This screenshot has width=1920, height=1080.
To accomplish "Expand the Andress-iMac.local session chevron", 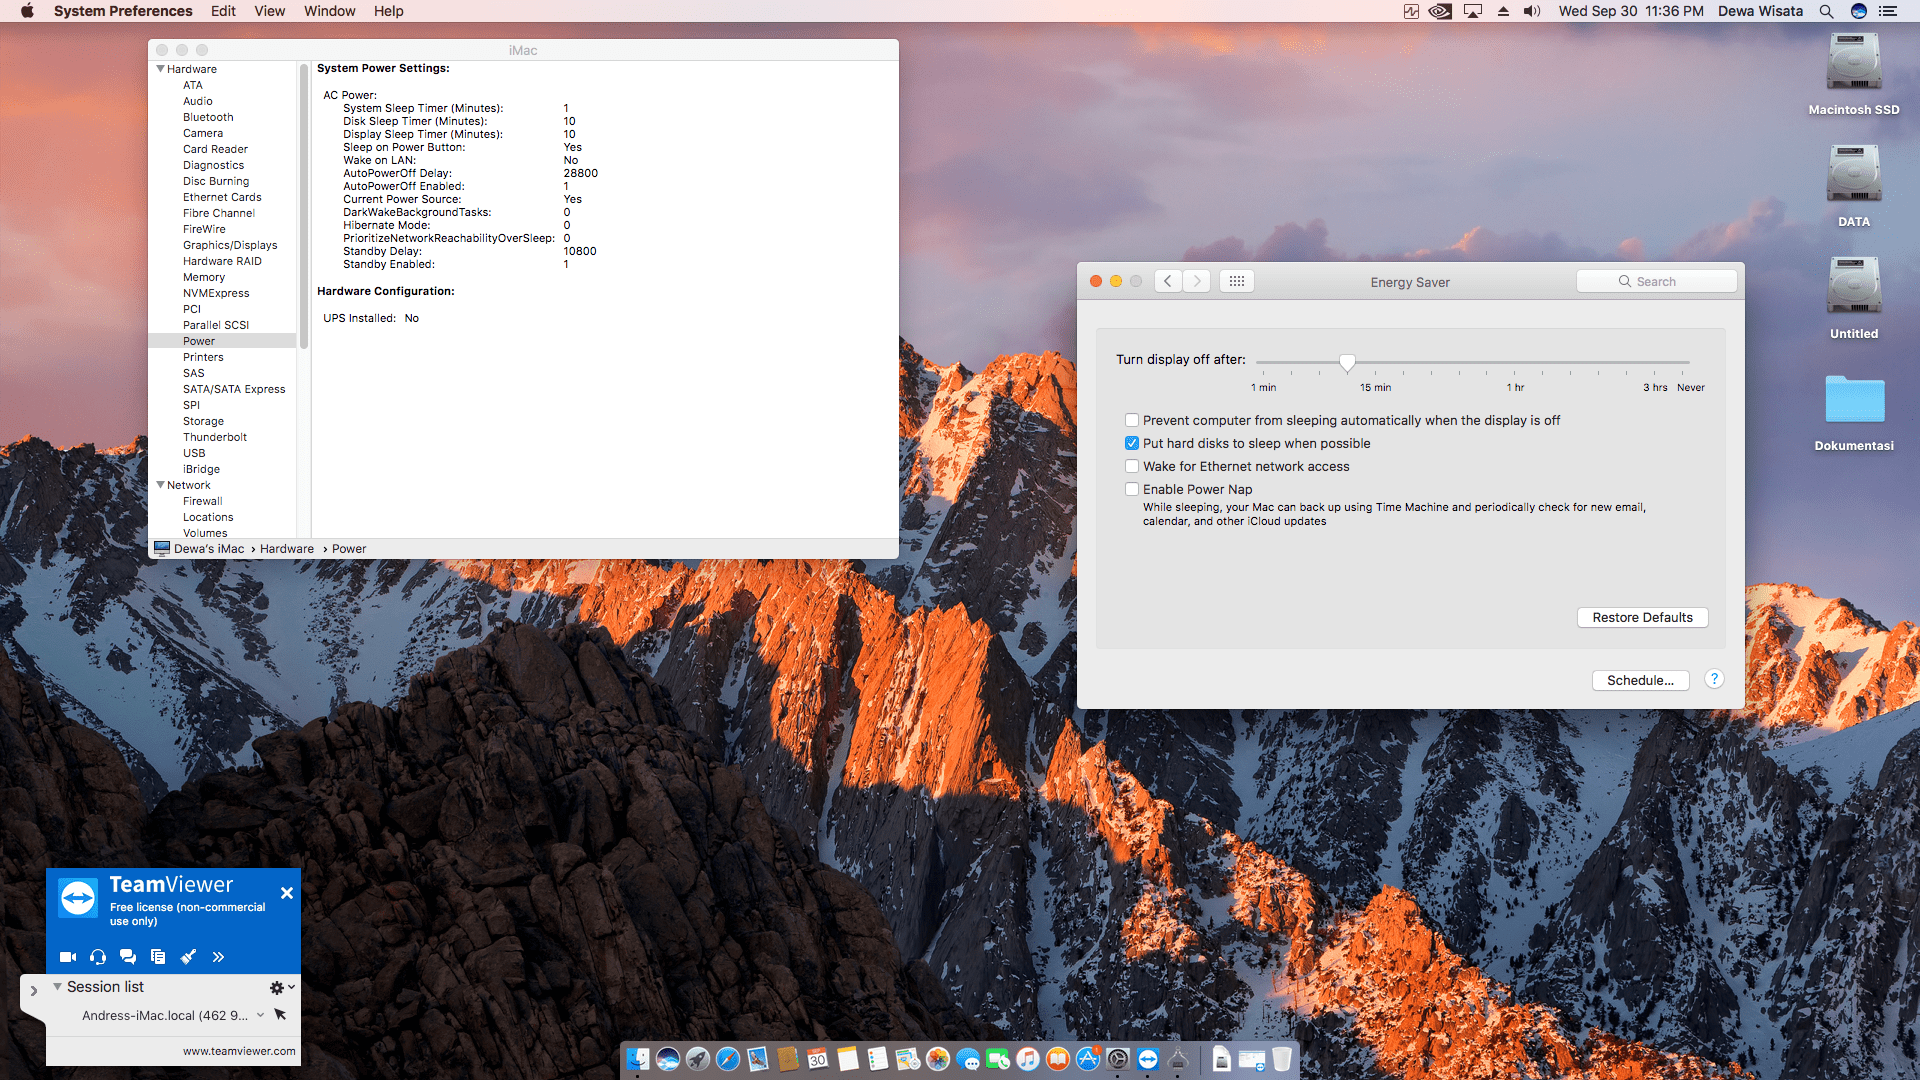I will [260, 1015].
